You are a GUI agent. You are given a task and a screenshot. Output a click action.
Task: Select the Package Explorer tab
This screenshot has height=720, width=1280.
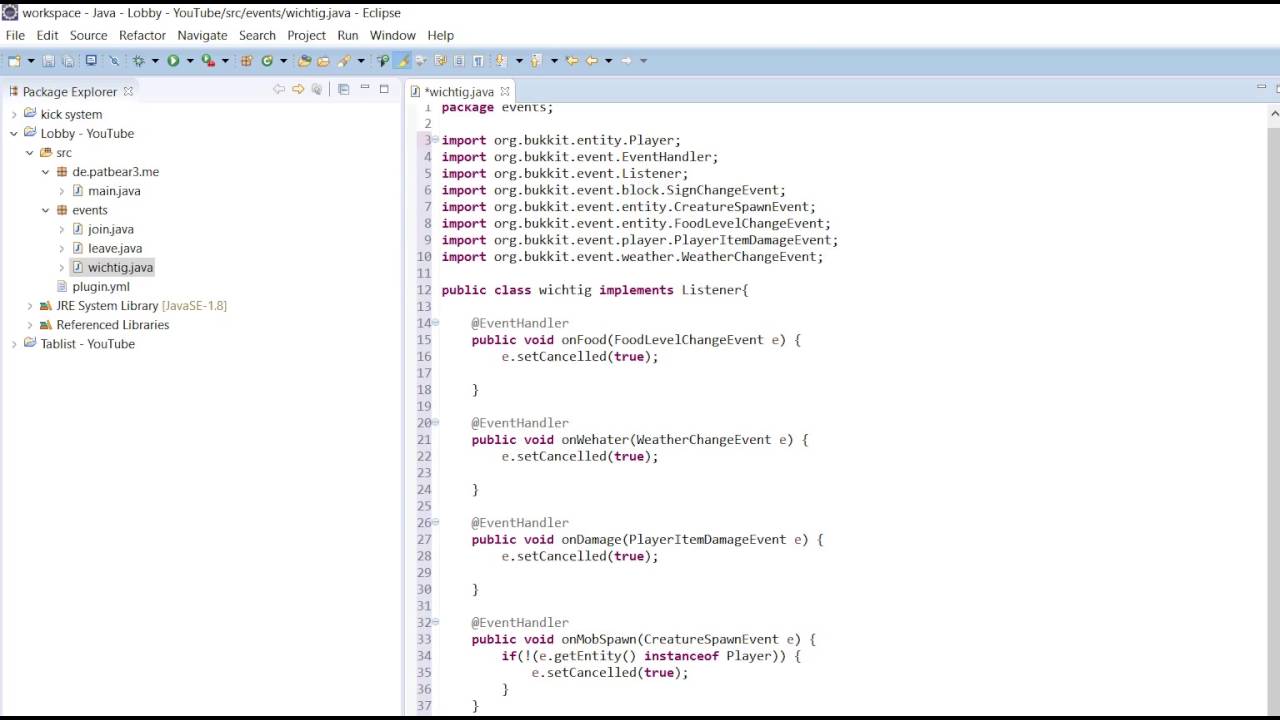coord(70,91)
